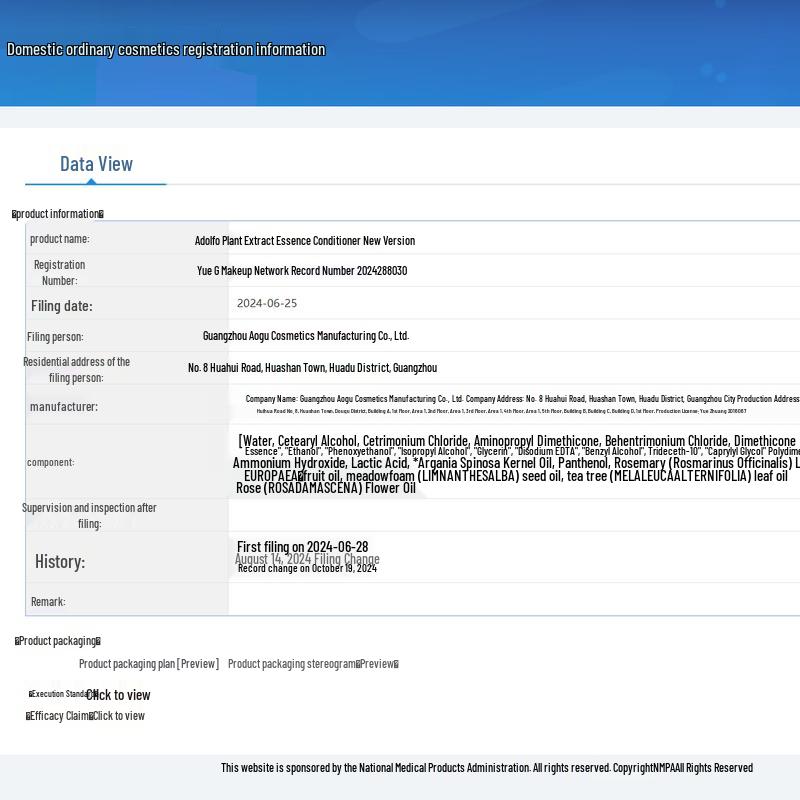800x800 pixels.
Task: Click the Registration Number: label
Action: tap(60, 273)
